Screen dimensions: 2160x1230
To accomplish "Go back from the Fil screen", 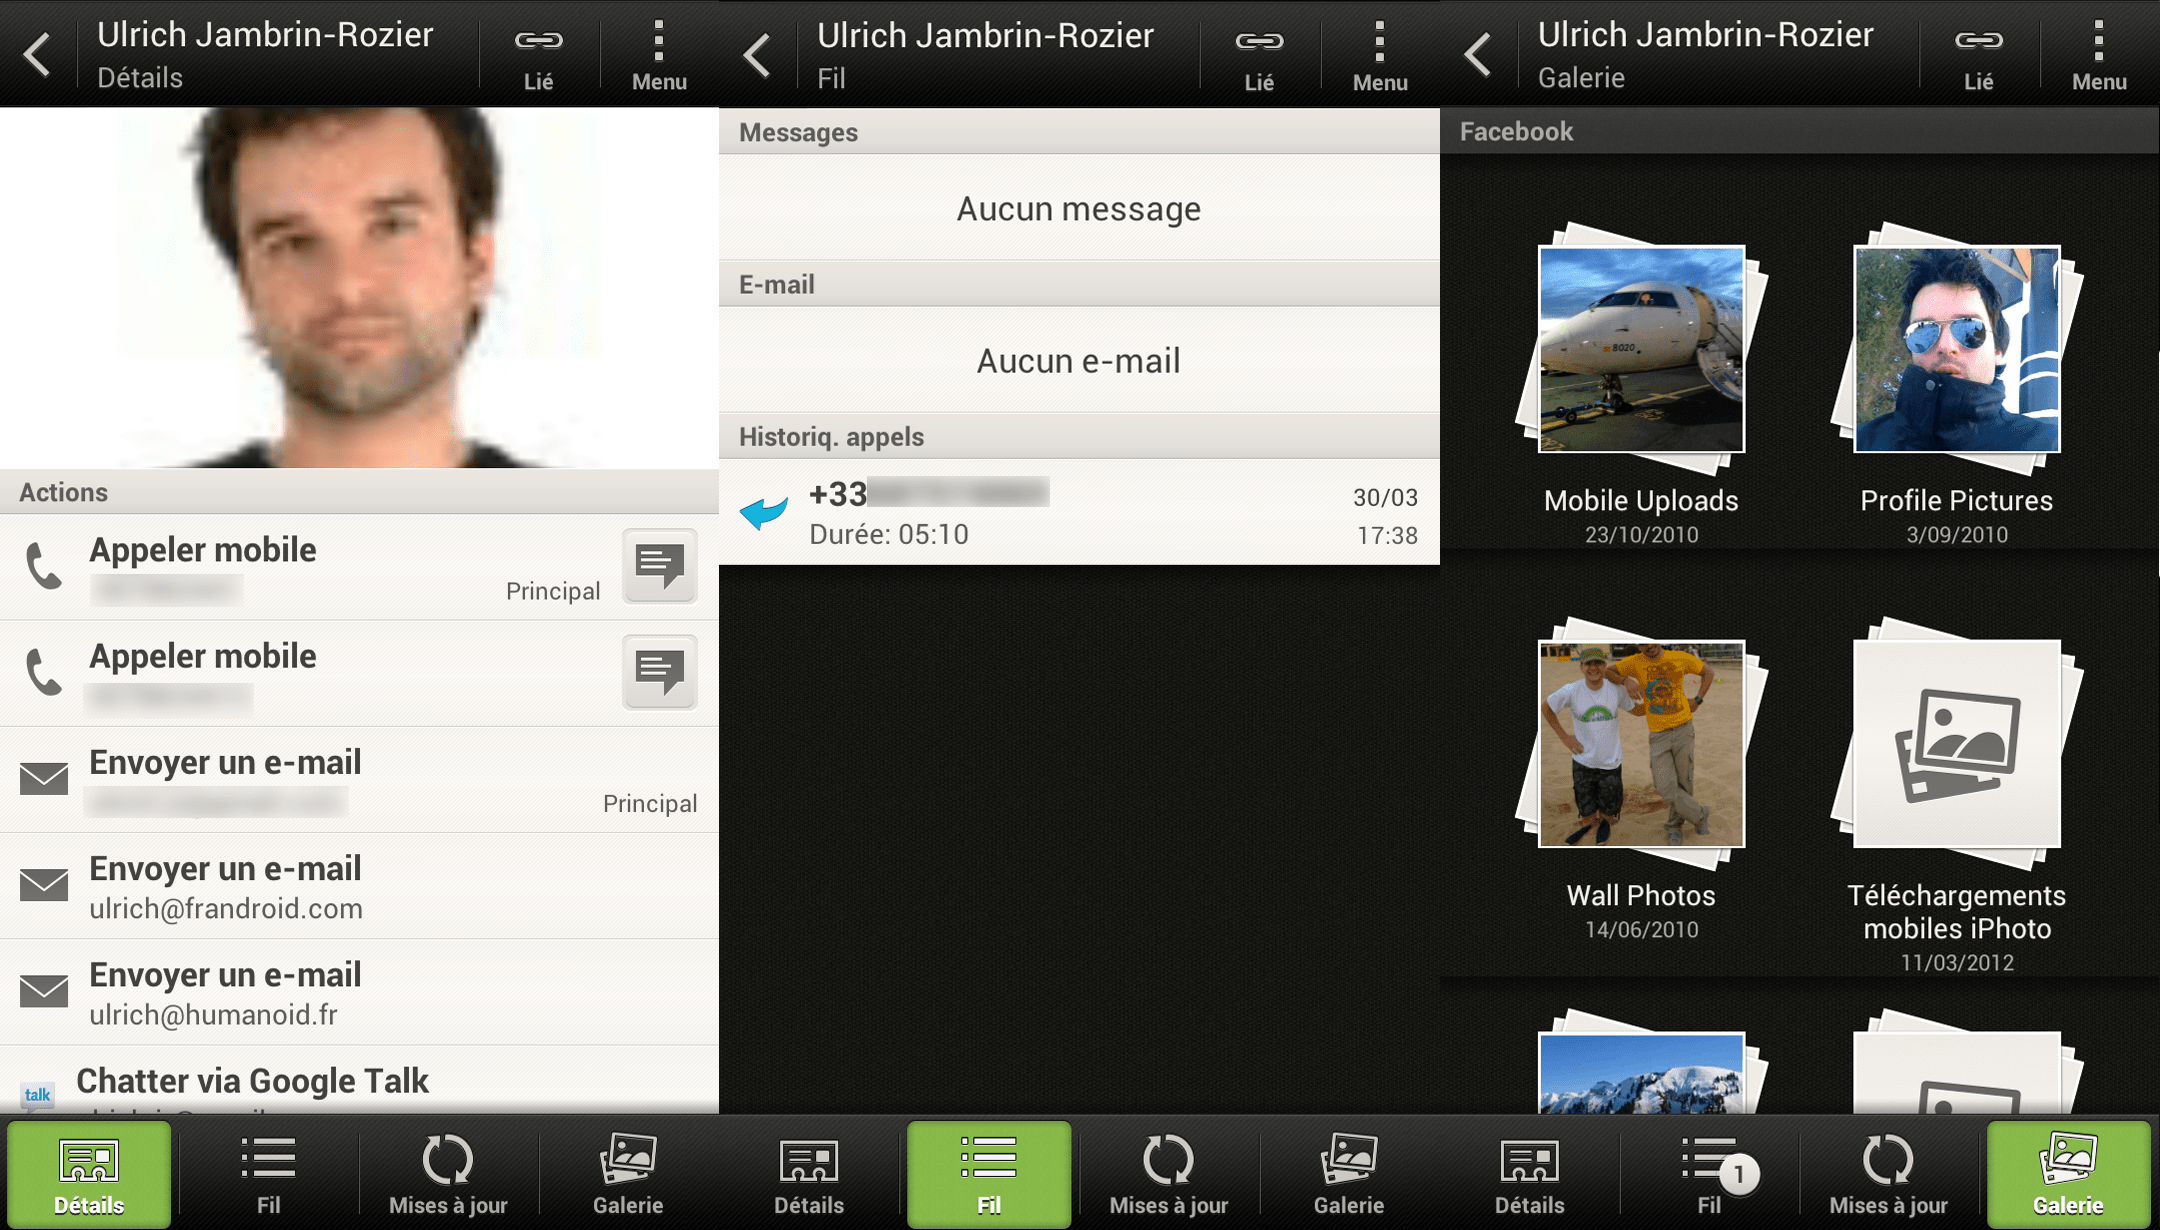I will [x=758, y=54].
